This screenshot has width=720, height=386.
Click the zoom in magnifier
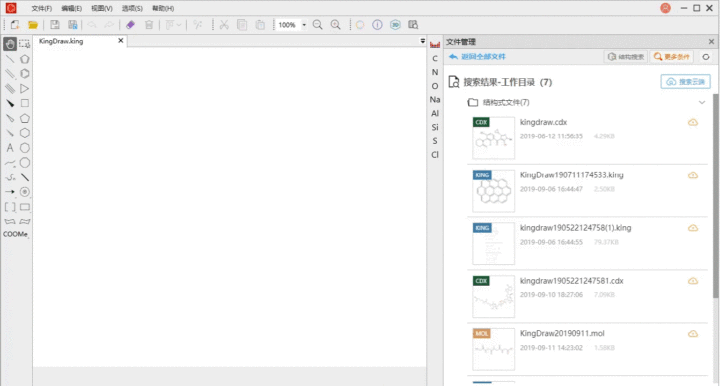(x=336, y=25)
